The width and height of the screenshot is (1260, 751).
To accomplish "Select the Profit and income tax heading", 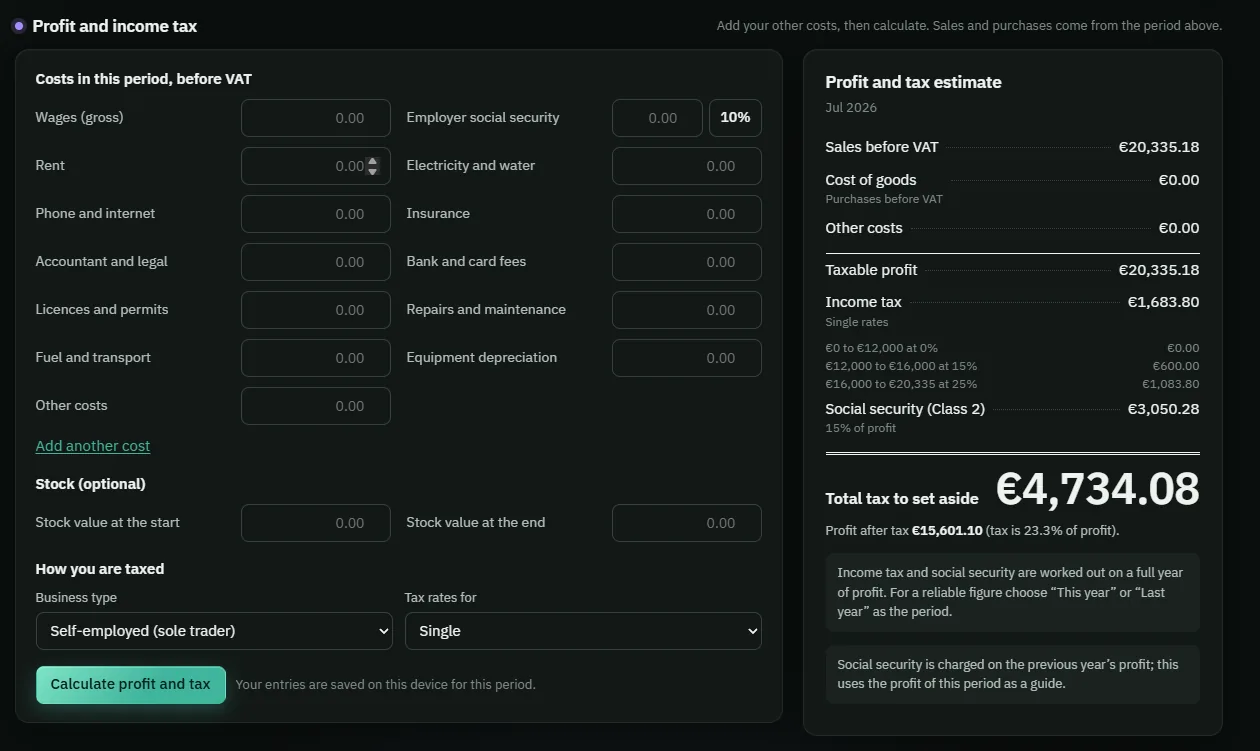I will click(115, 26).
